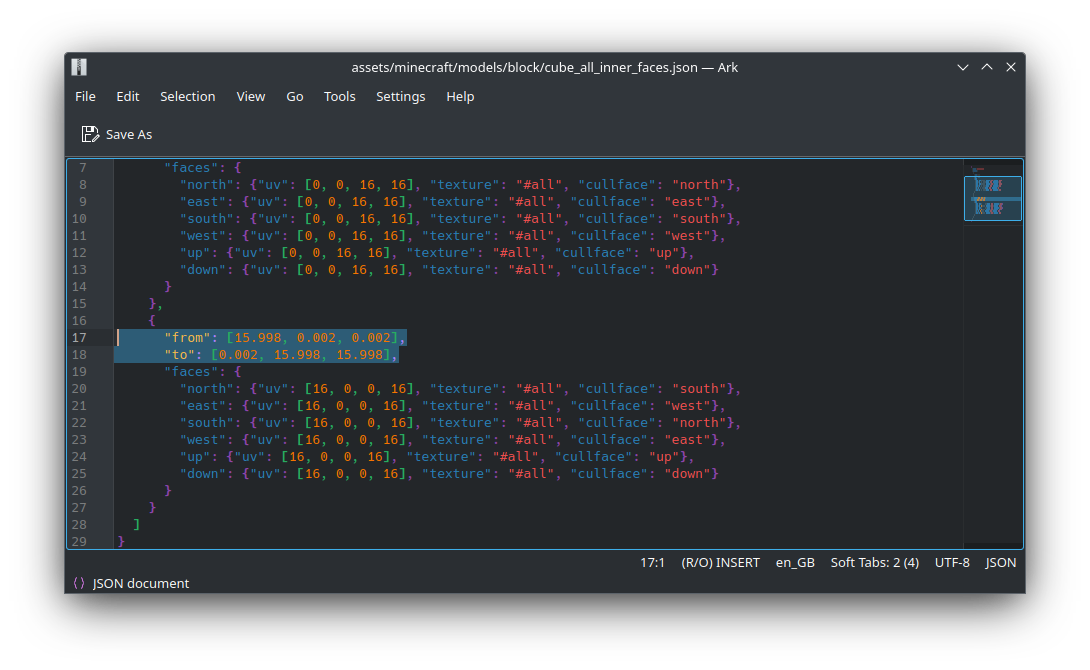Click the JSON document braces icon
1090x670 pixels.
pos(79,583)
